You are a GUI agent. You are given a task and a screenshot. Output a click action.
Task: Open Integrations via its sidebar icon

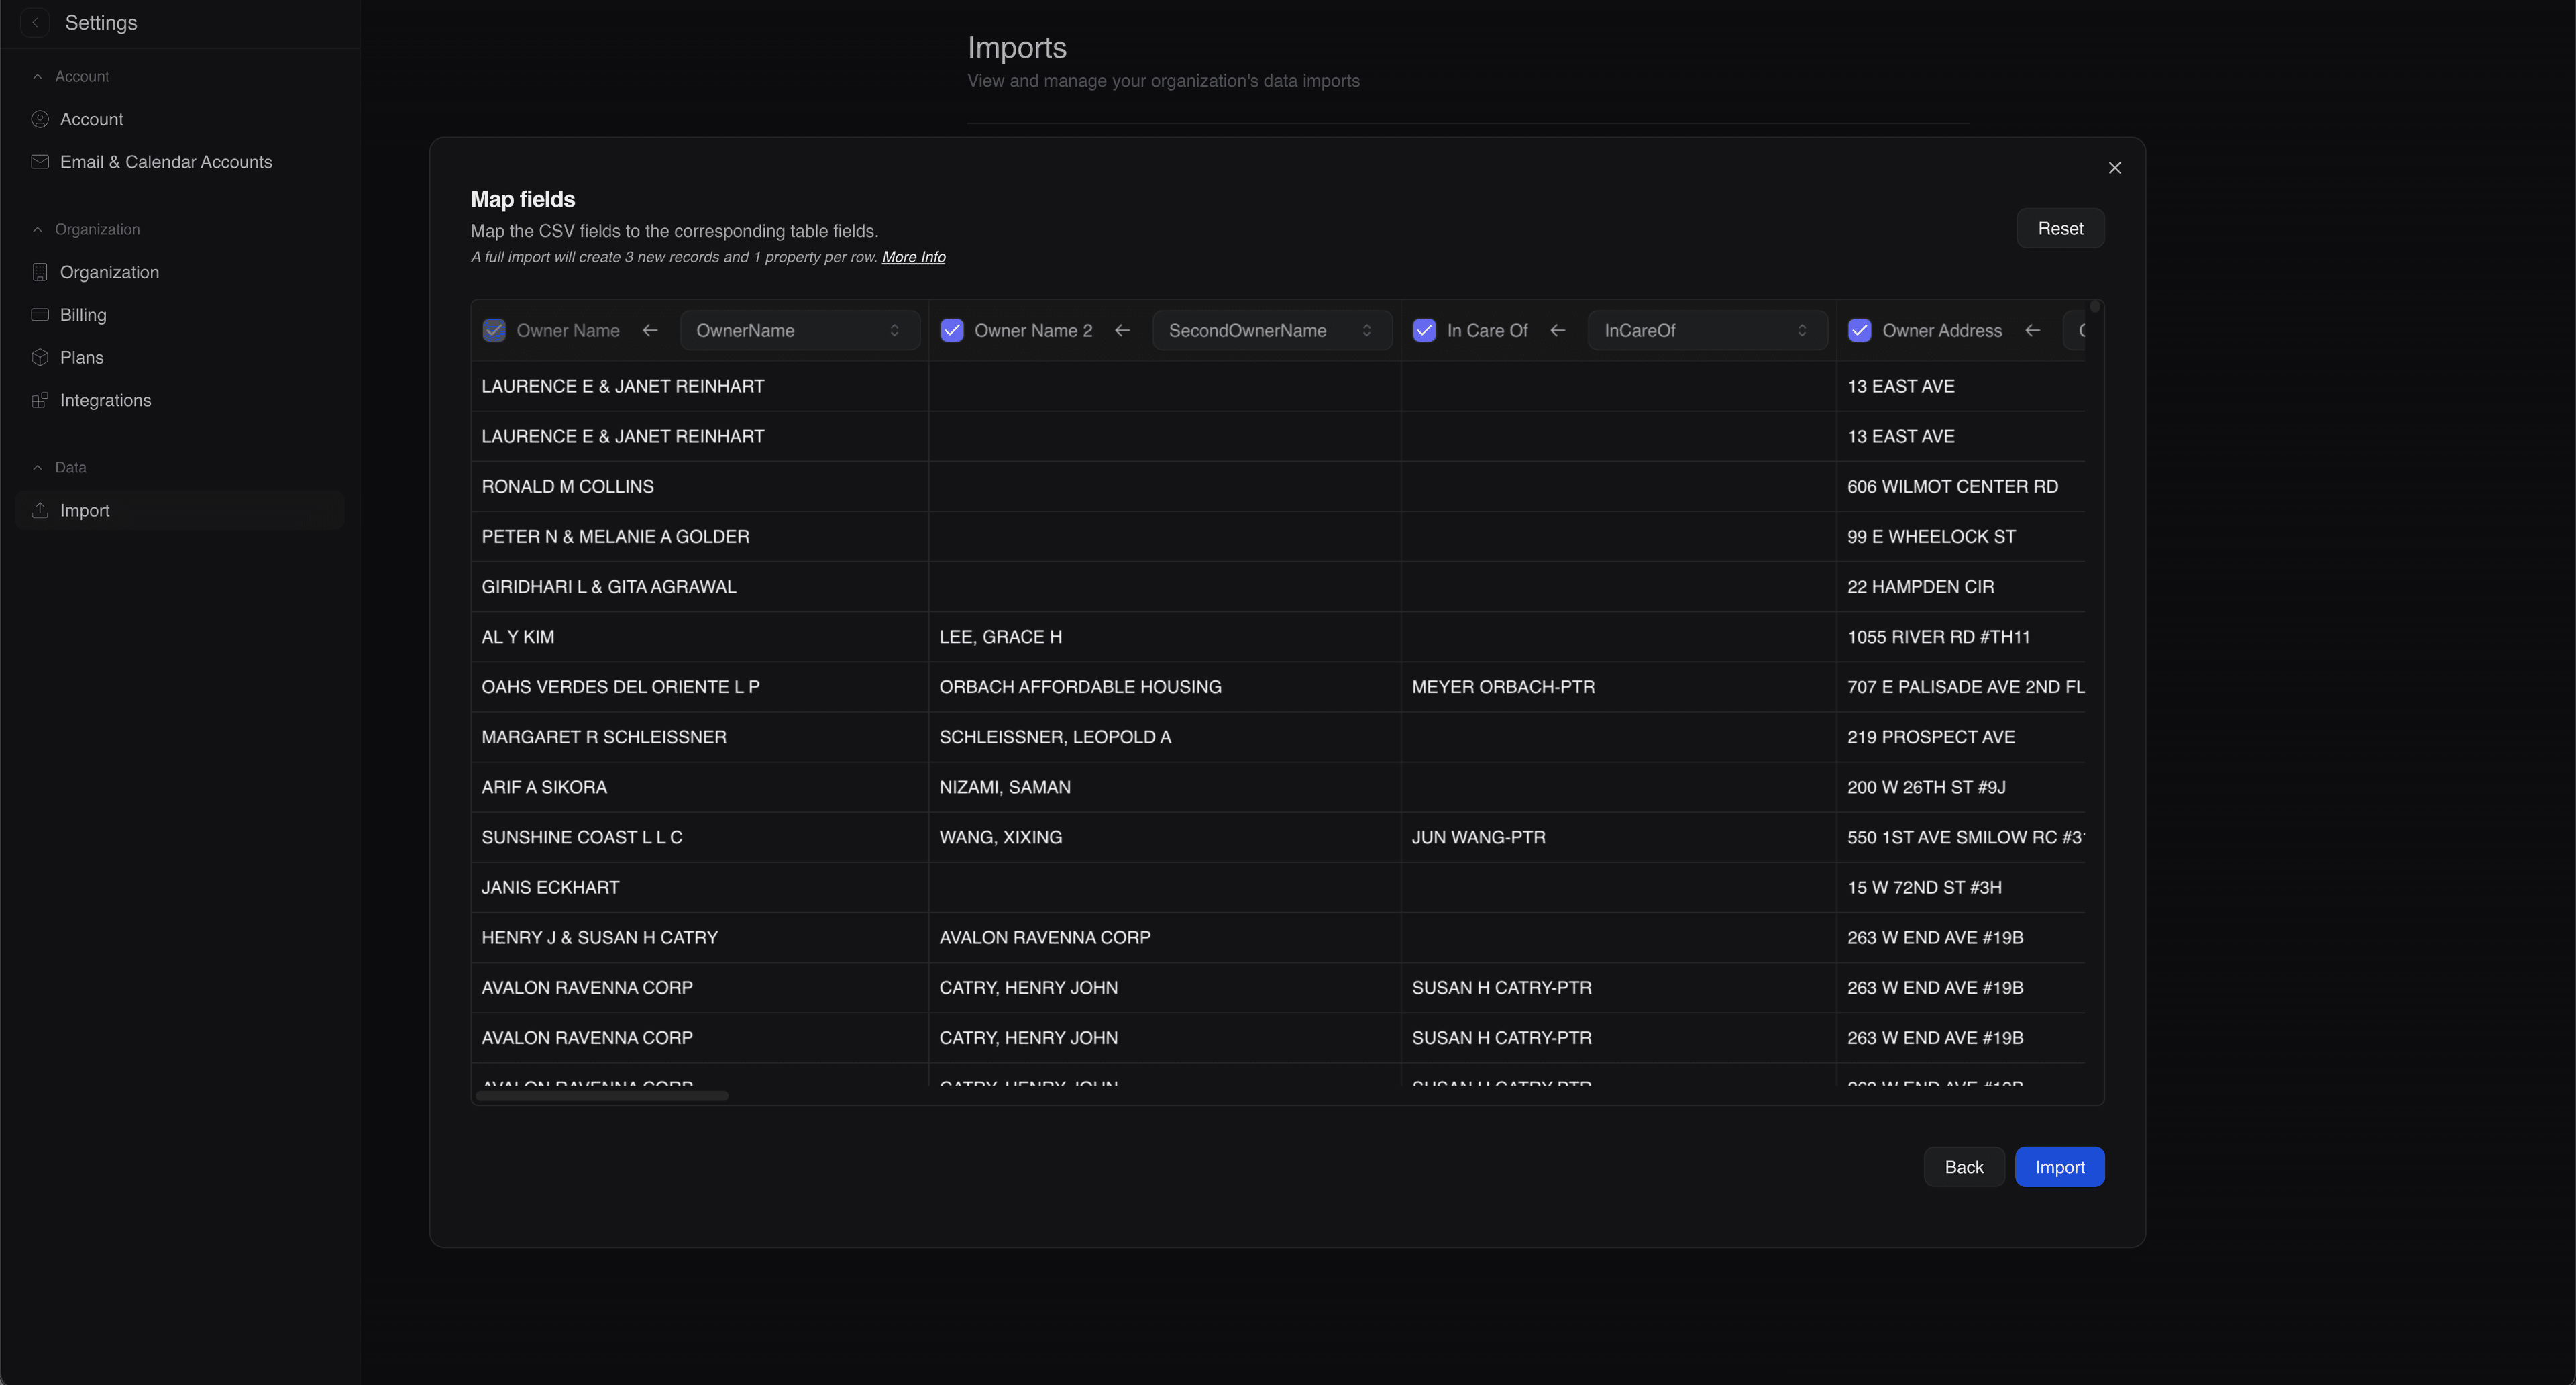point(40,400)
